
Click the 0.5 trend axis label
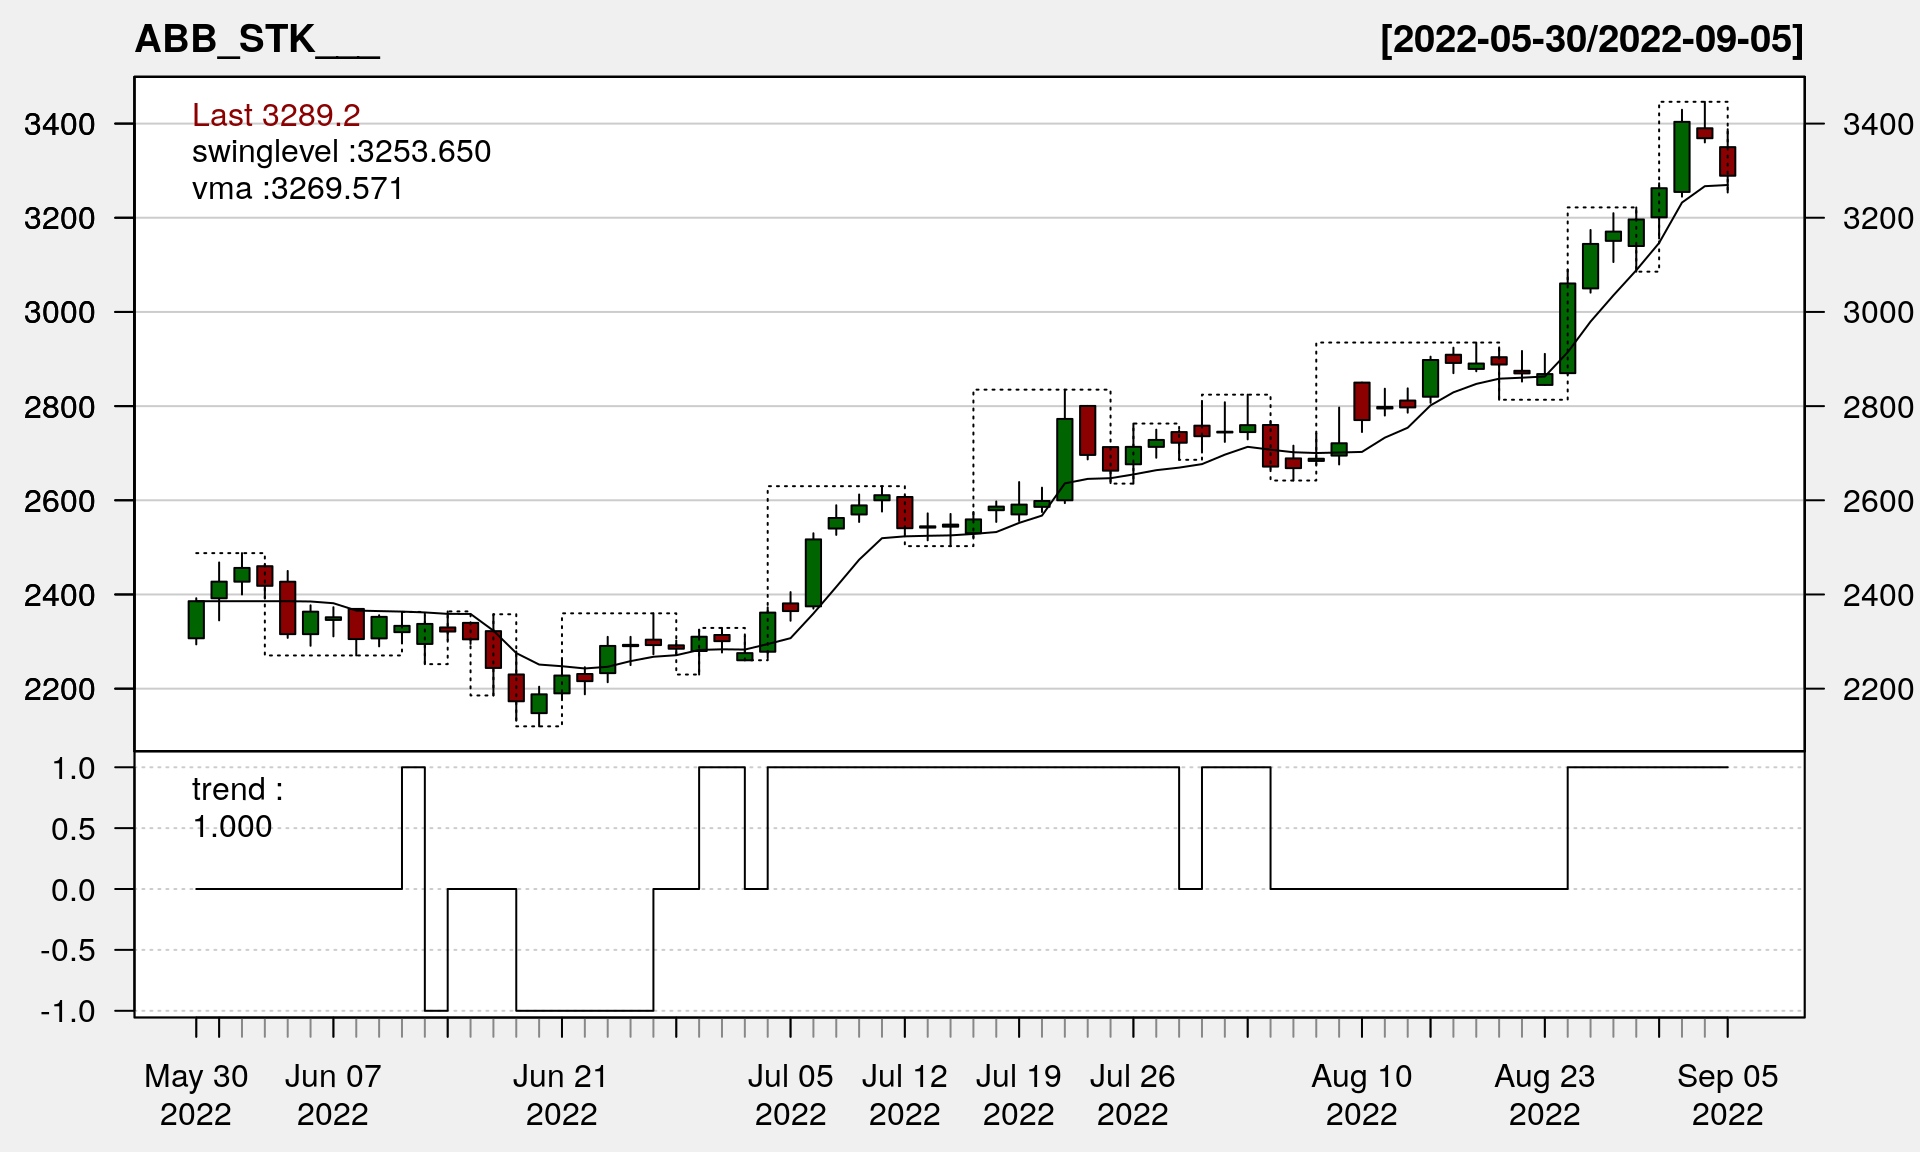click(74, 829)
